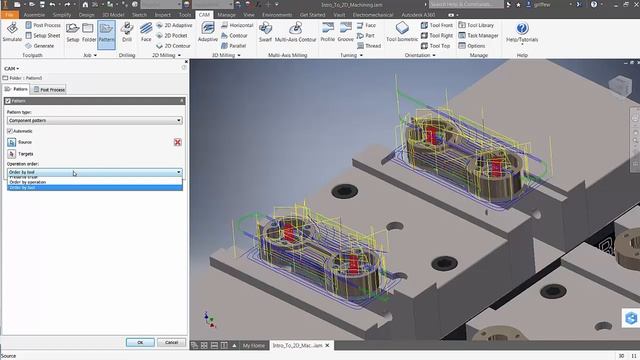Switch to Tool Top orientation

(x=436, y=46)
